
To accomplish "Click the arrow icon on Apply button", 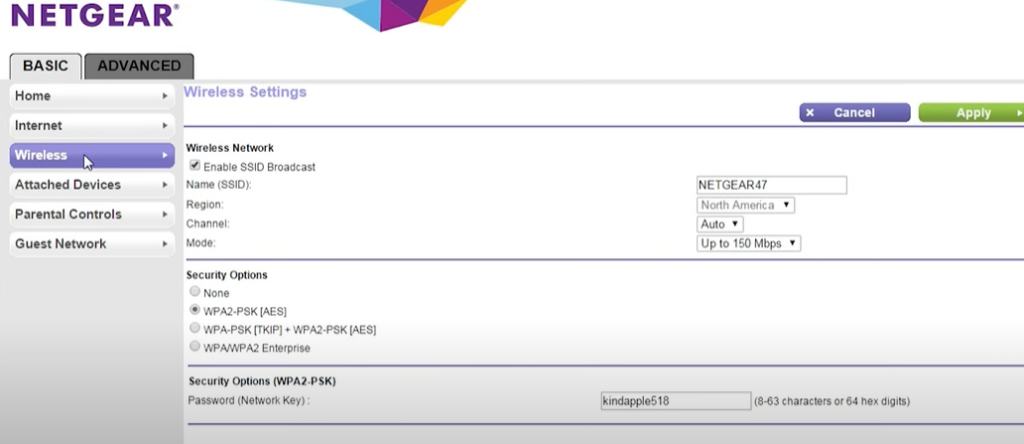I will pos(1018,113).
